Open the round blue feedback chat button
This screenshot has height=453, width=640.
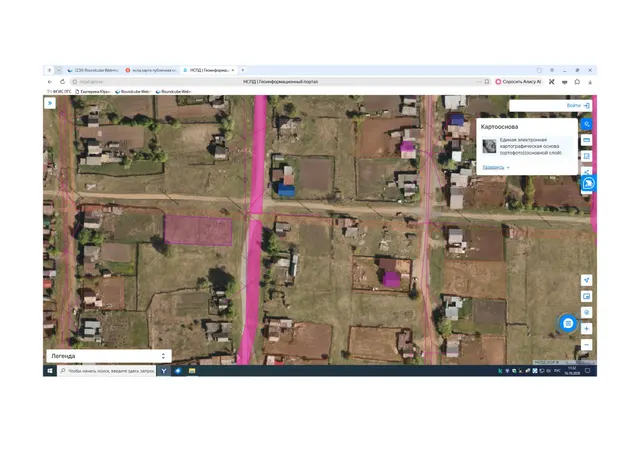point(568,324)
